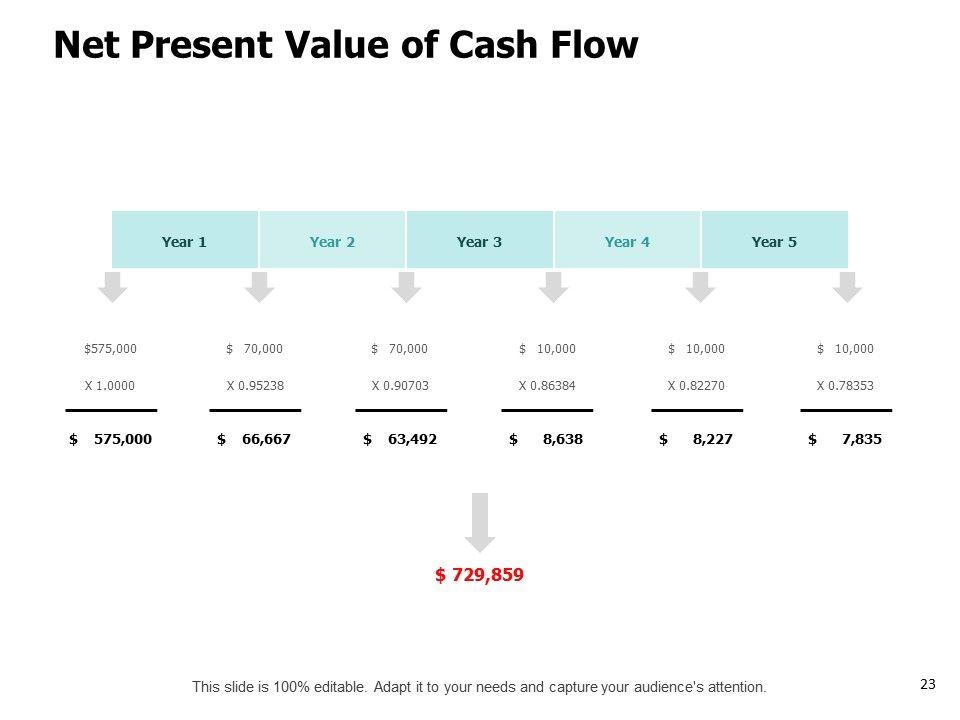This screenshot has height=720, width=960.
Task: Click the red total $729,859
Action: tap(480, 575)
